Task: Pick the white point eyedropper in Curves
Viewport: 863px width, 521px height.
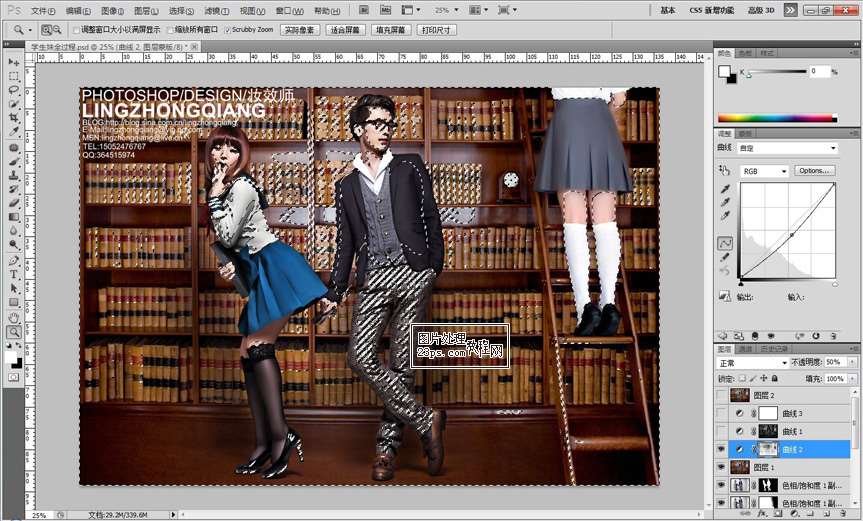Action: coord(725,216)
